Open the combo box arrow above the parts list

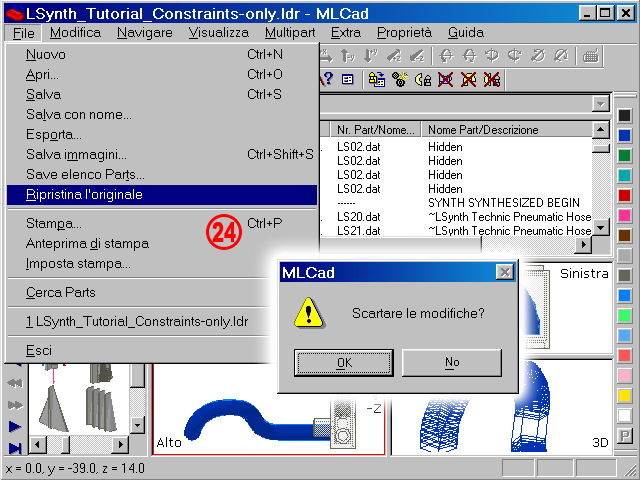[600, 104]
